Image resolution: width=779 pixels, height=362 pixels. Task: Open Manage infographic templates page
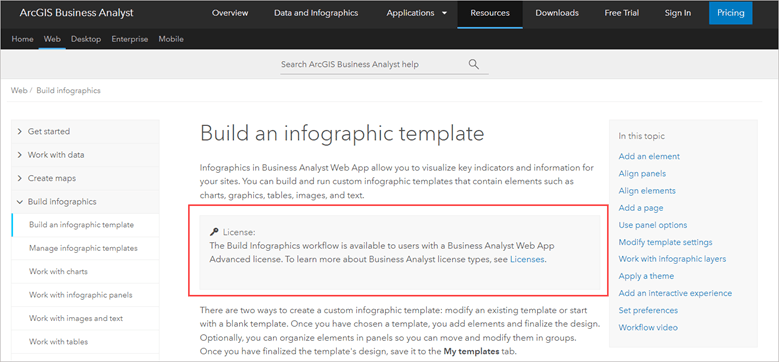85,248
